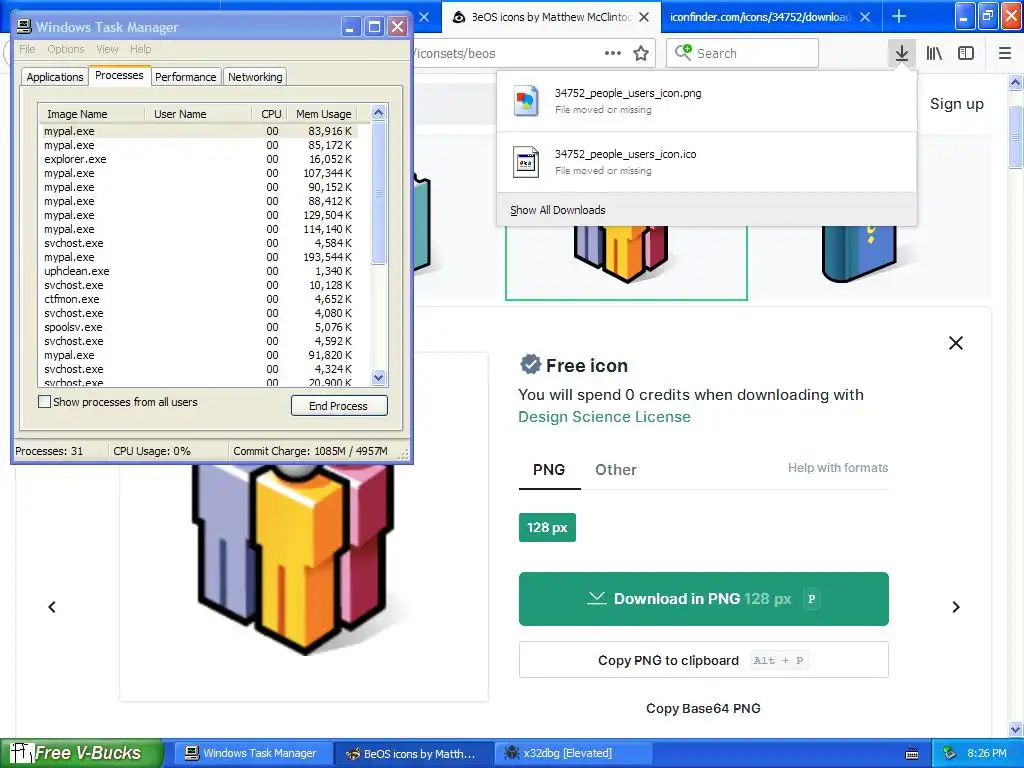This screenshot has height=768, width=1024.
Task: Switch to BeOS icons taskbar item
Action: click(x=413, y=754)
